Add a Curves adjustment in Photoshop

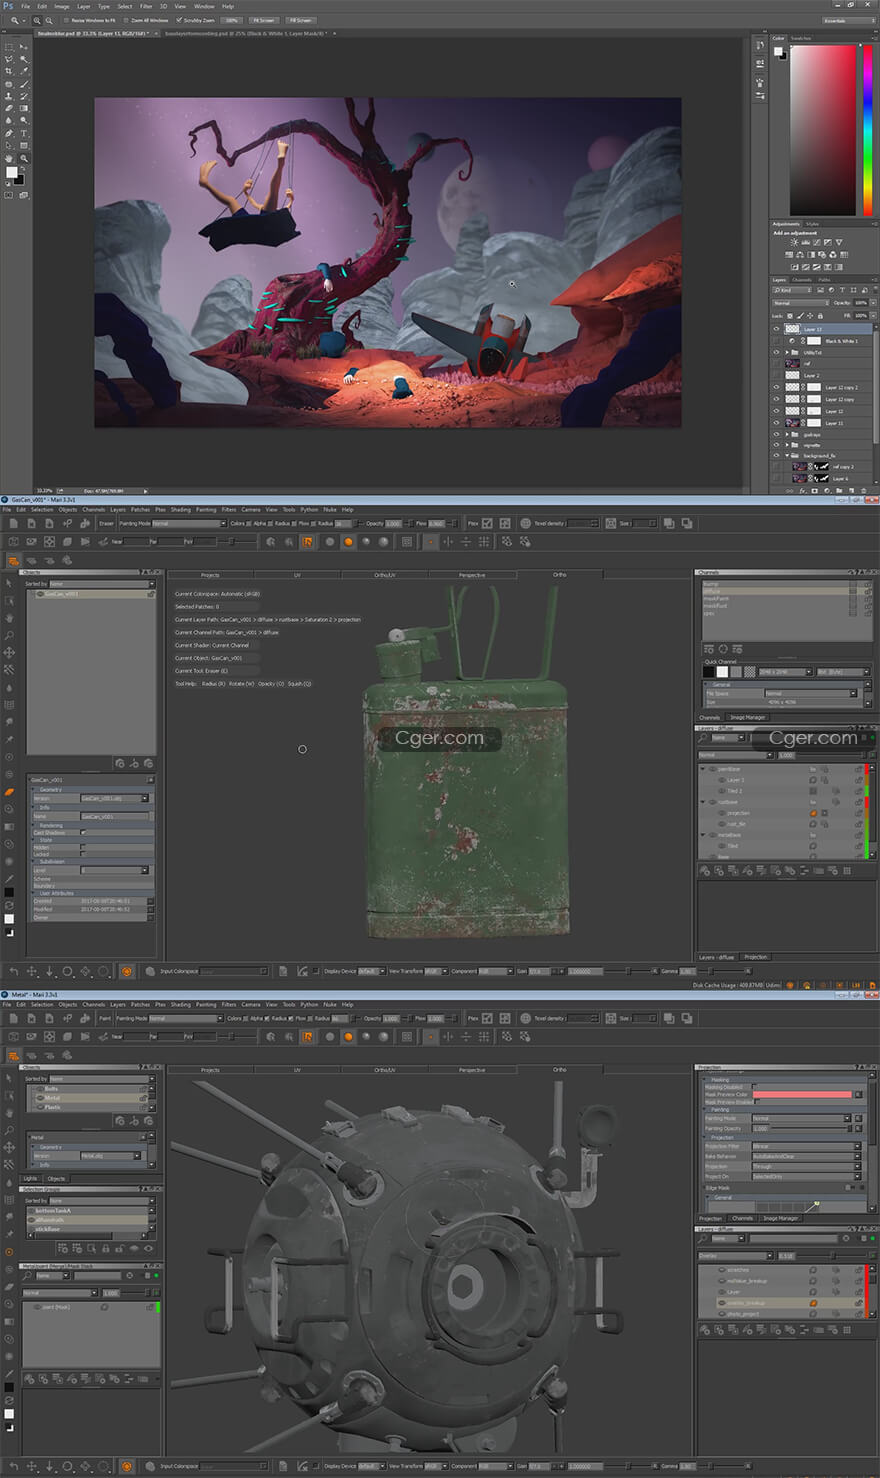[x=817, y=243]
